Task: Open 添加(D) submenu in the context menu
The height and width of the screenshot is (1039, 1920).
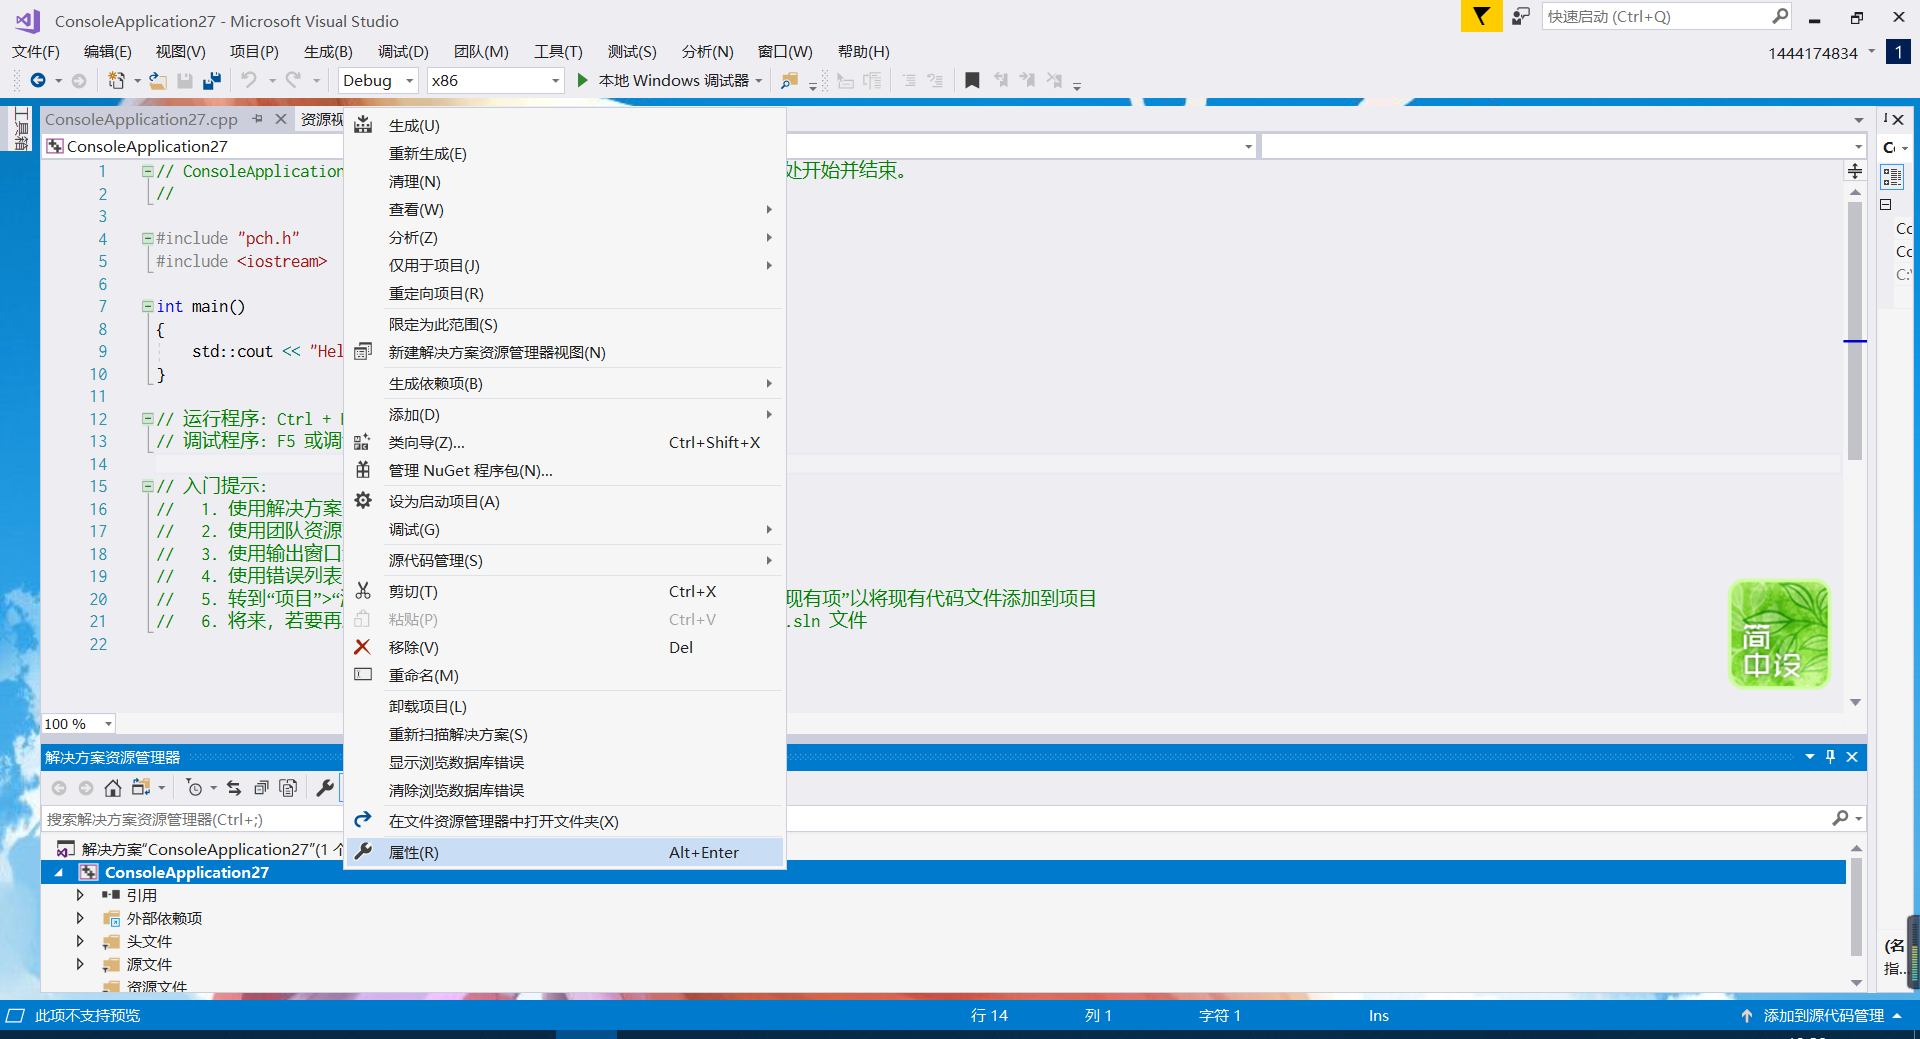Action: [565, 415]
